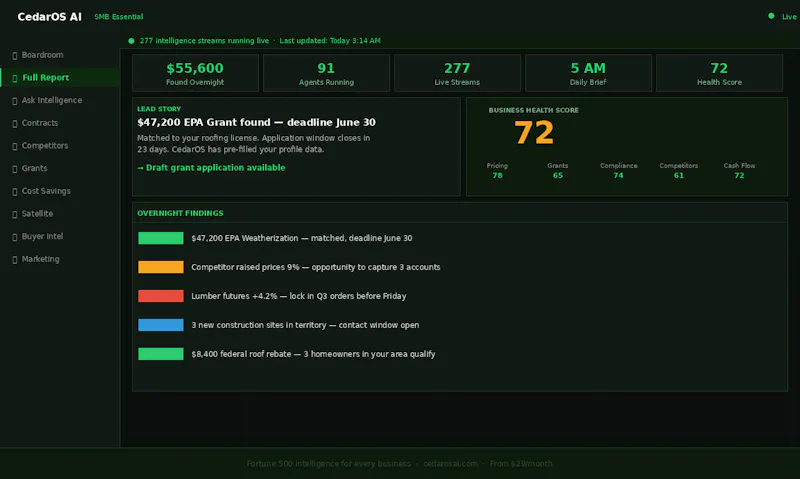Screen dimensions: 800x479
Task: Click the Competitors 61 sub-score
Action: click(679, 170)
